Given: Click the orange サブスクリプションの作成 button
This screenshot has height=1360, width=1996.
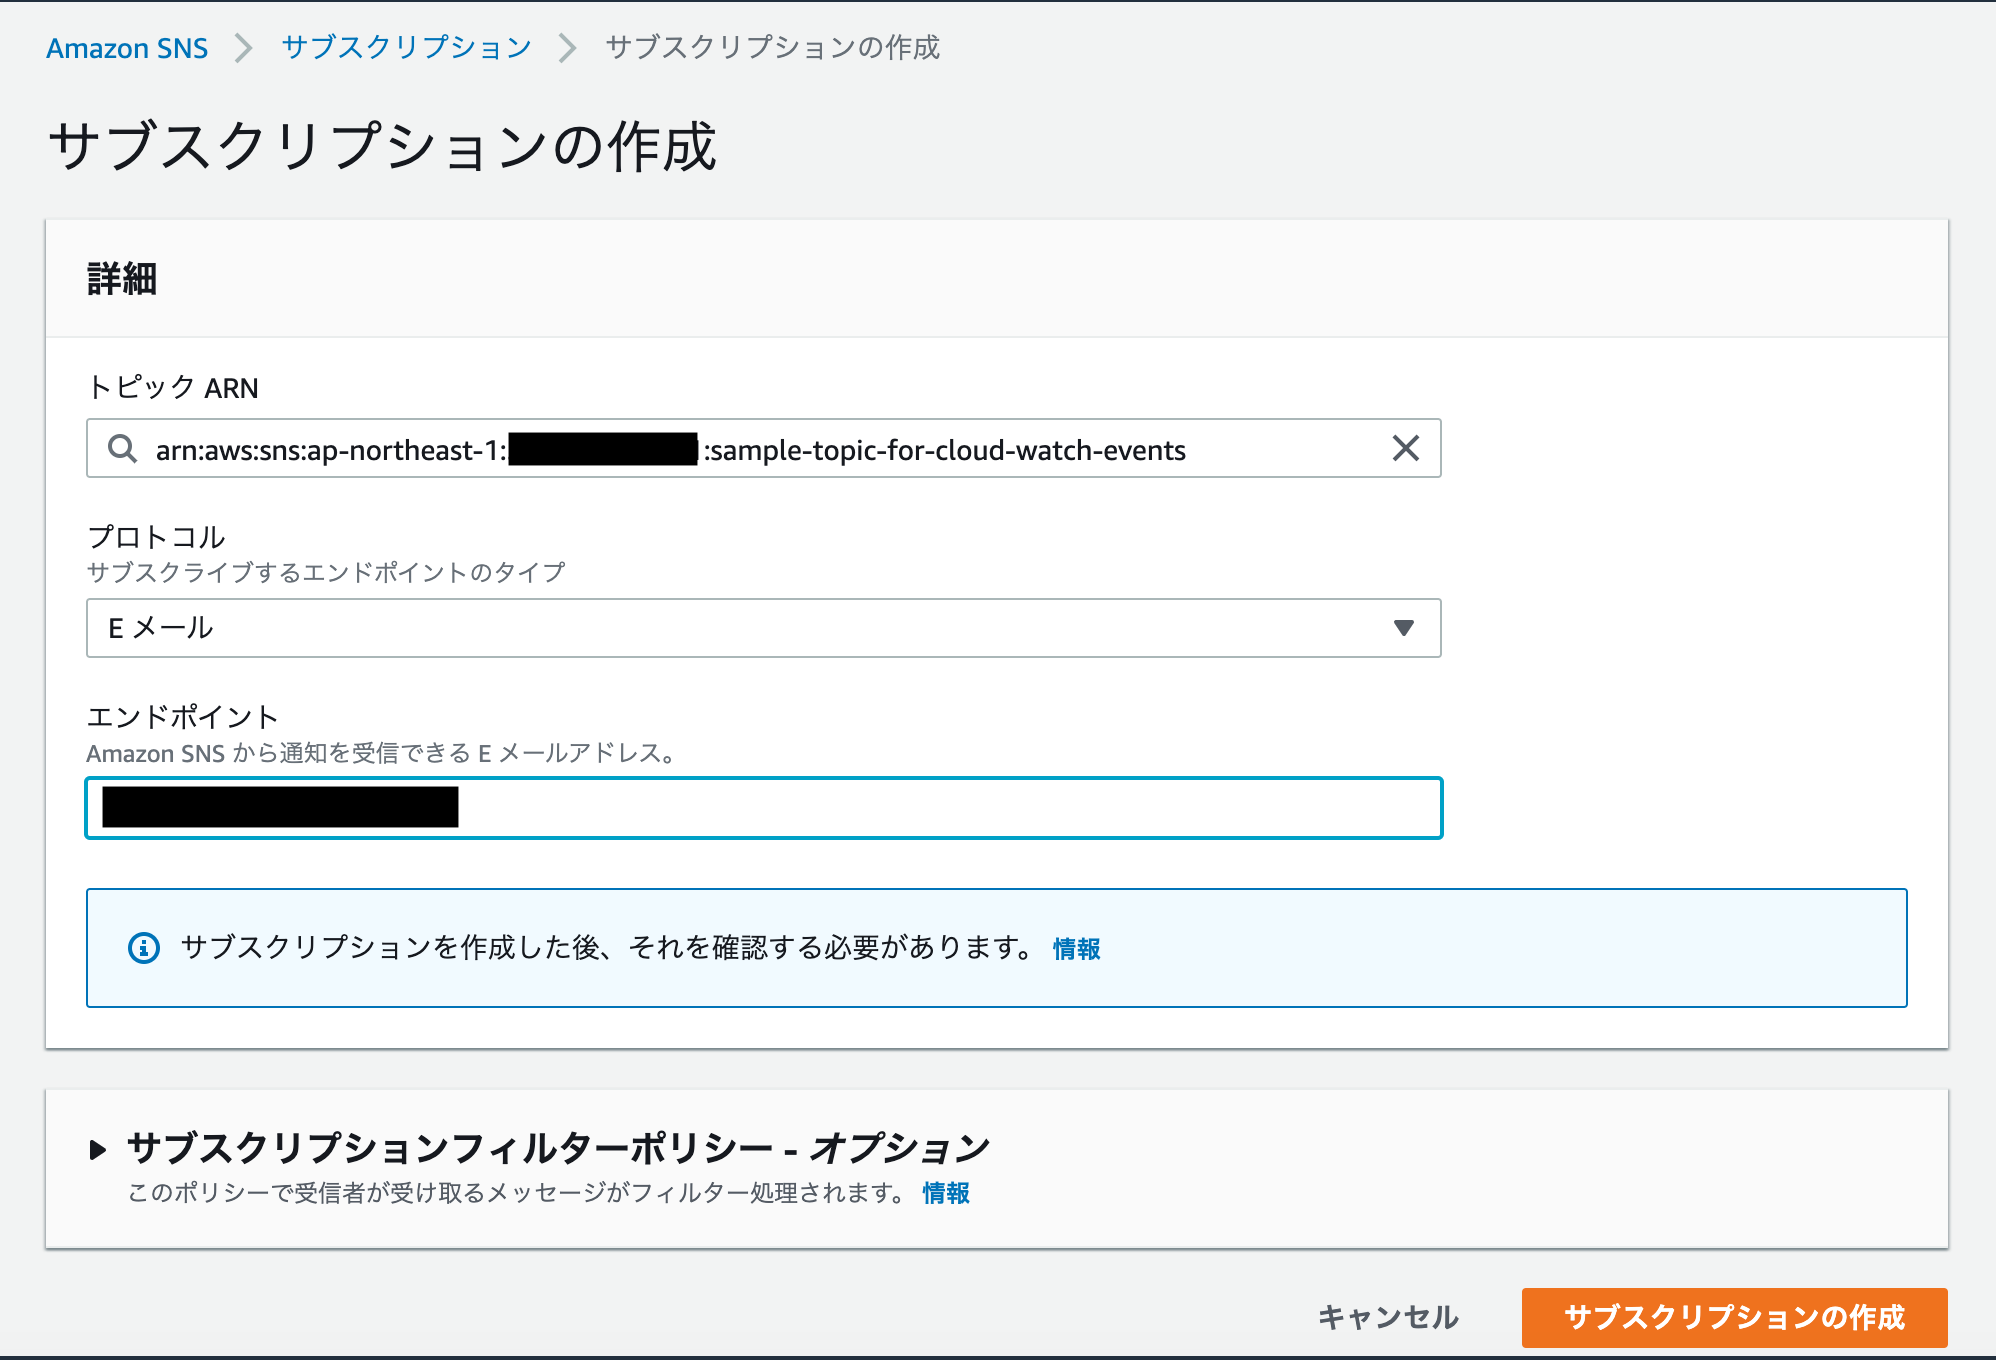Looking at the screenshot, I should click(1734, 1317).
